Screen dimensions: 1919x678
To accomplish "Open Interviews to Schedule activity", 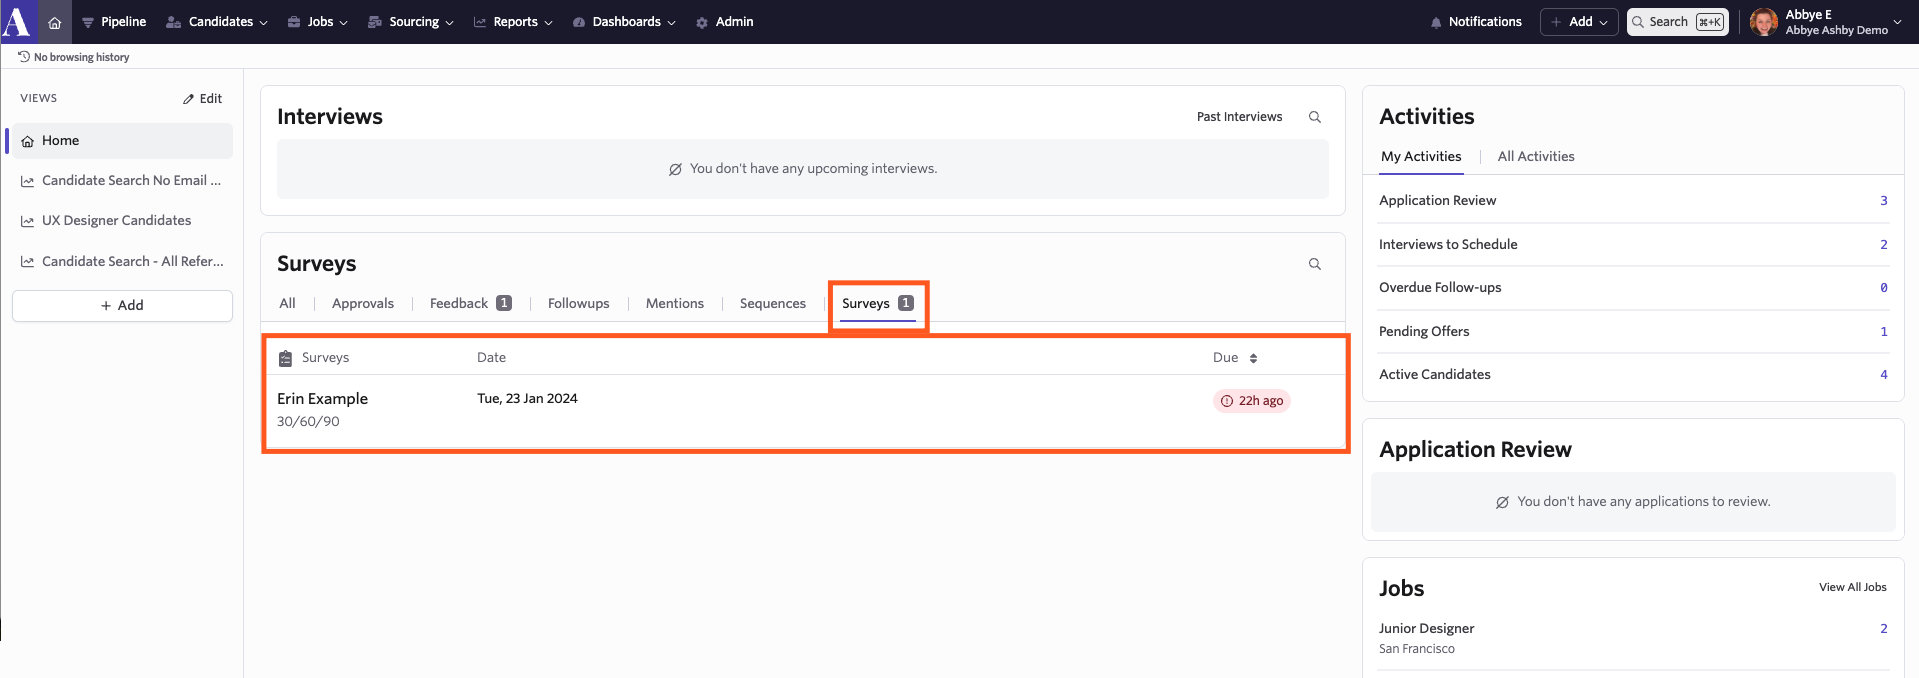I will (x=1633, y=244).
